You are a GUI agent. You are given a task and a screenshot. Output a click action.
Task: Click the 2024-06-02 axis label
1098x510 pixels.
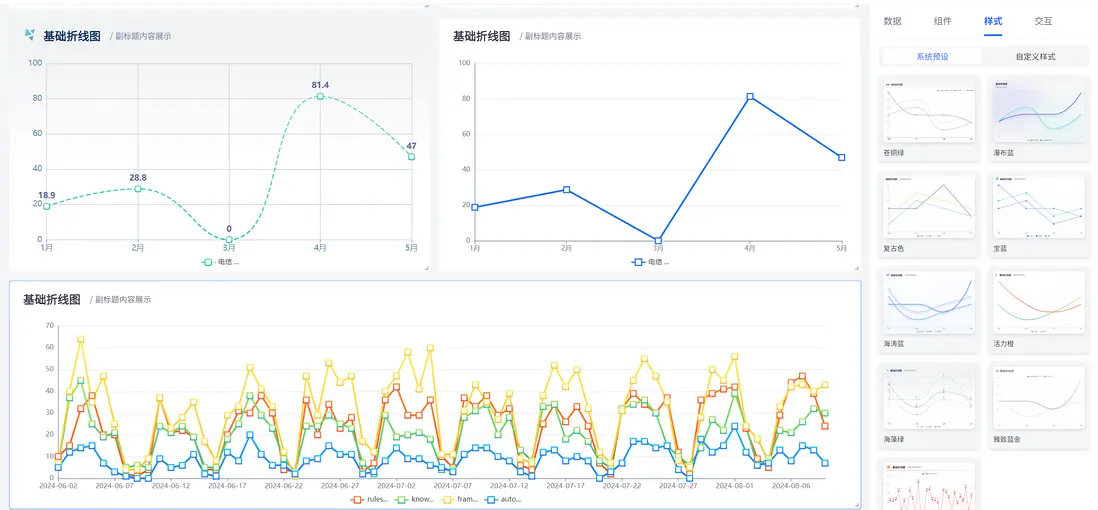coord(58,485)
